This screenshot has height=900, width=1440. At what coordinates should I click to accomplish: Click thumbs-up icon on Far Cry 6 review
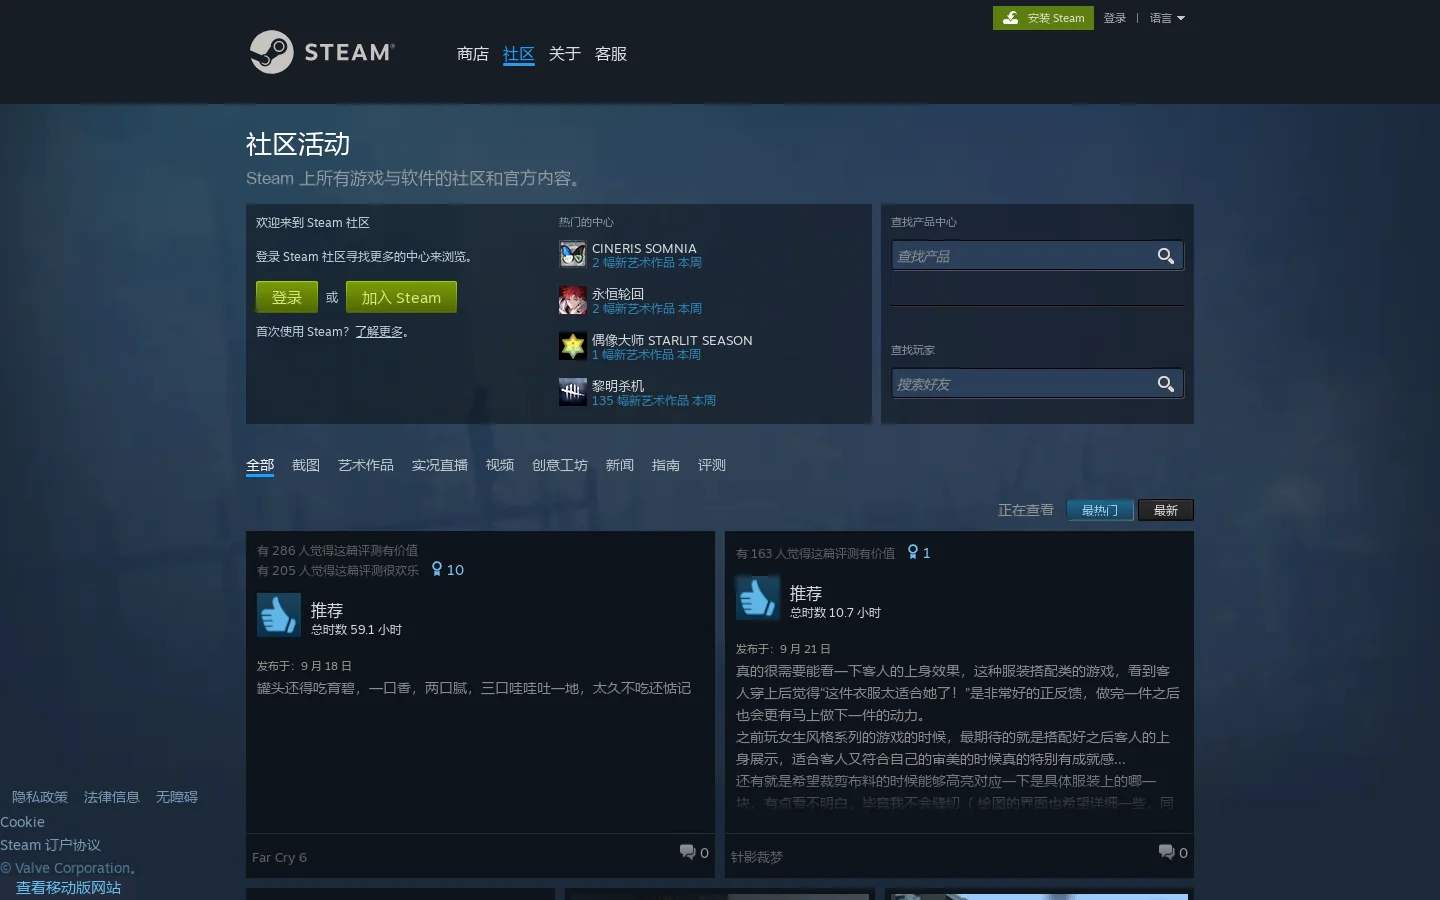point(278,615)
